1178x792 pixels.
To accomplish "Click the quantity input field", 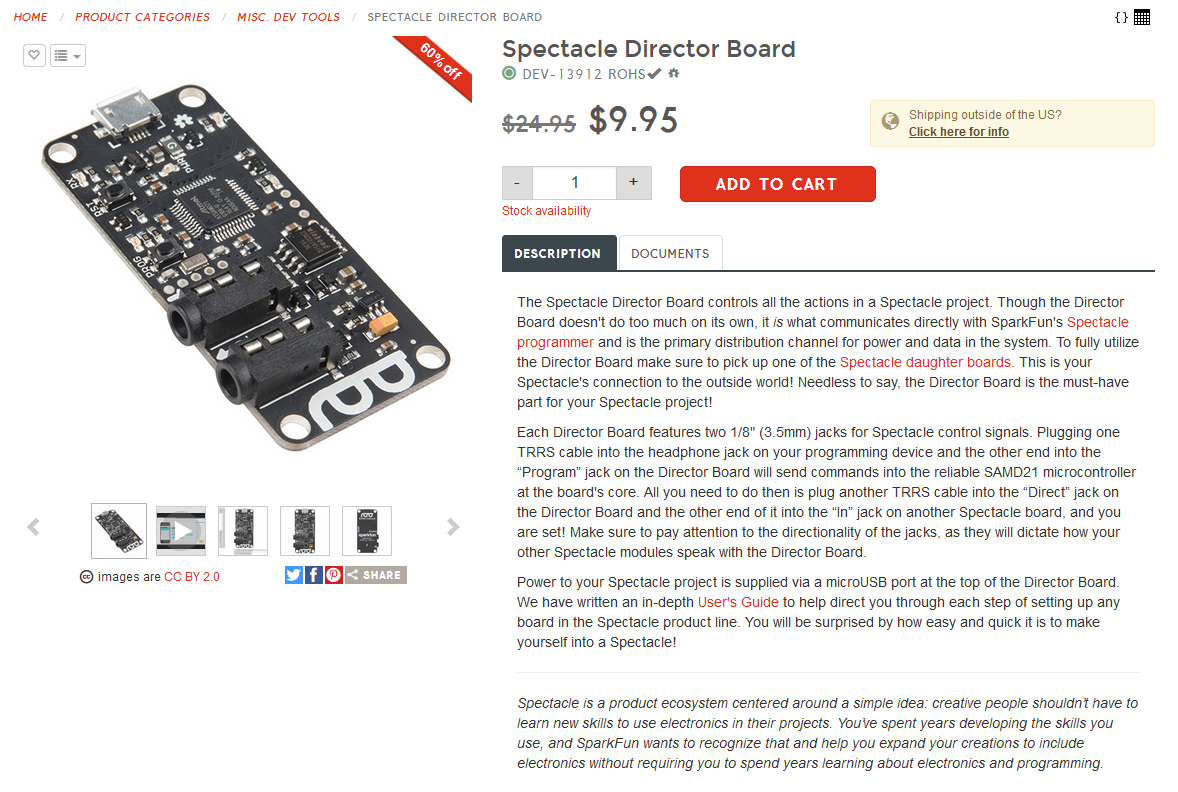I will point(575,183).
